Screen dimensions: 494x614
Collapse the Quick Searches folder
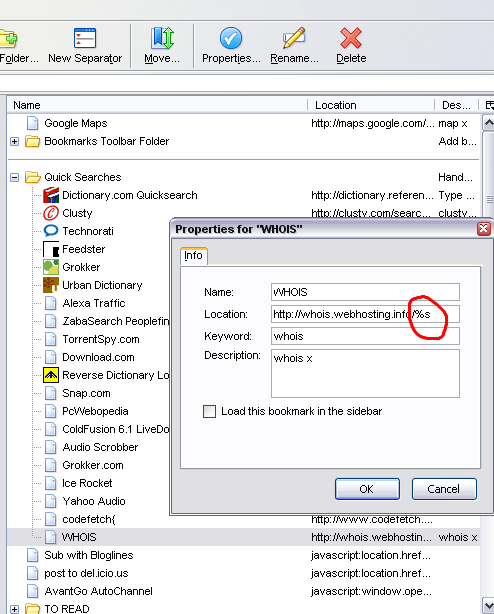(x=14, y=177)
